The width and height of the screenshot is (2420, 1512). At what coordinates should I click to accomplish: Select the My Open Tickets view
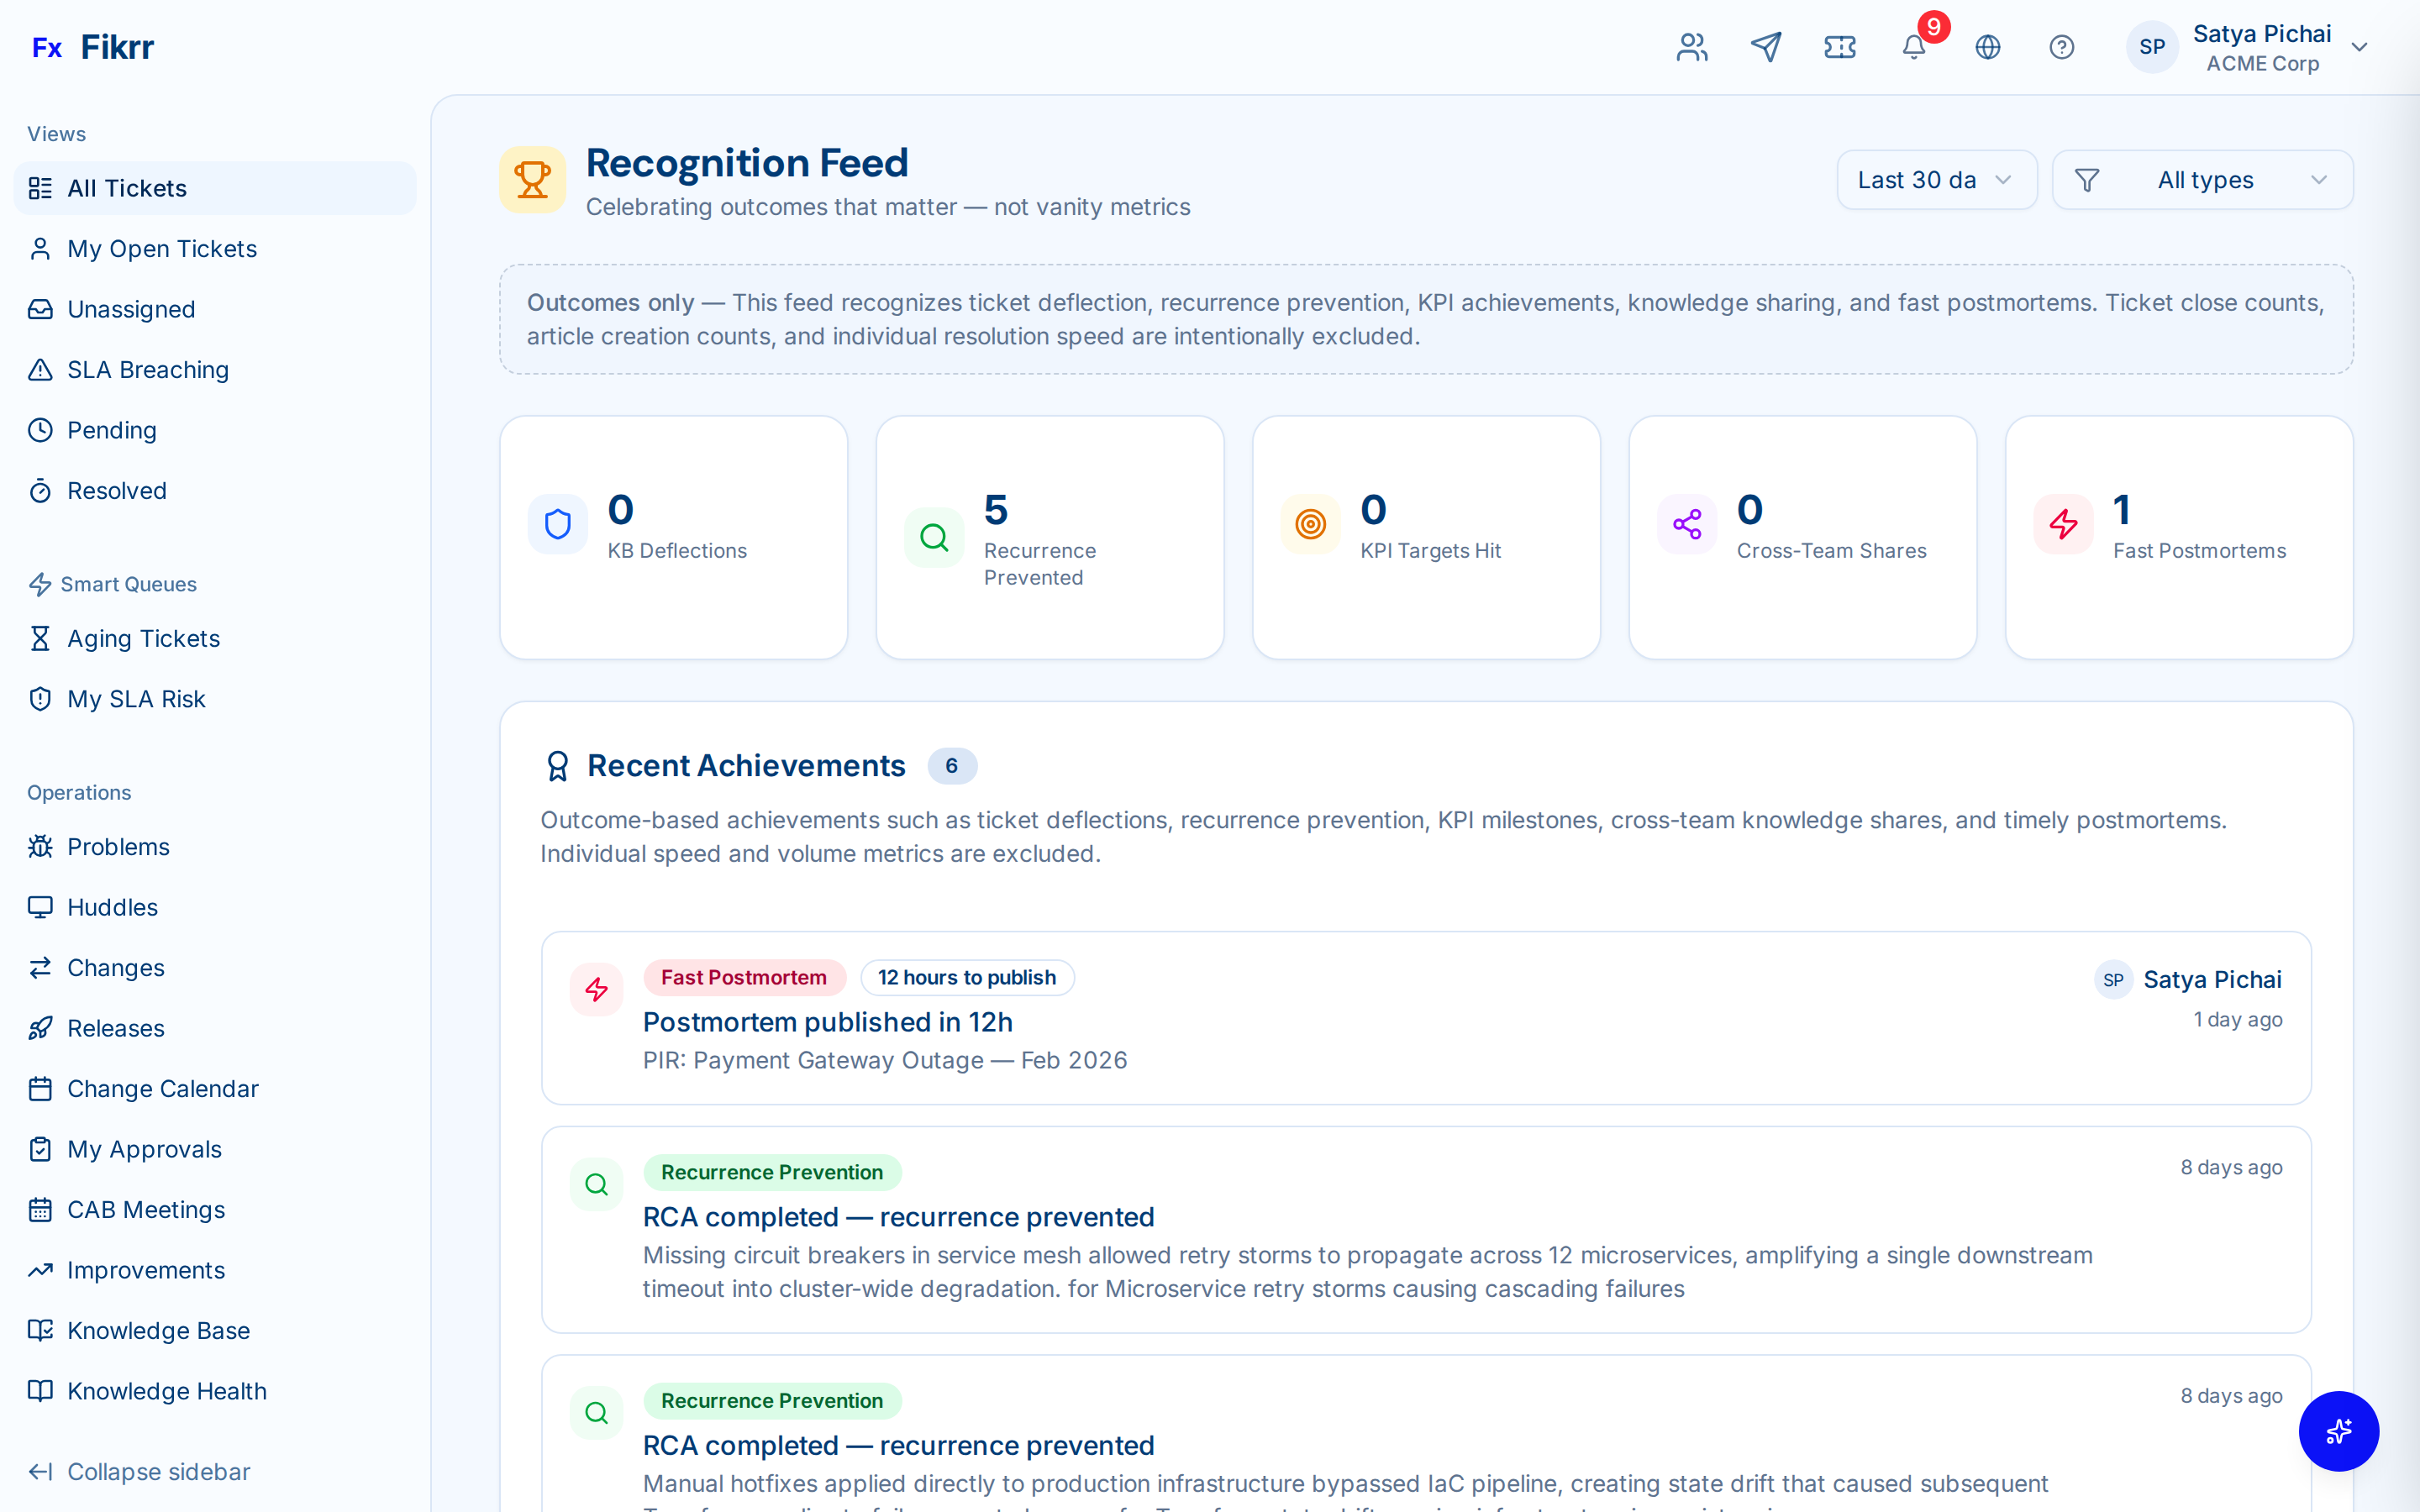pos(162,248)
